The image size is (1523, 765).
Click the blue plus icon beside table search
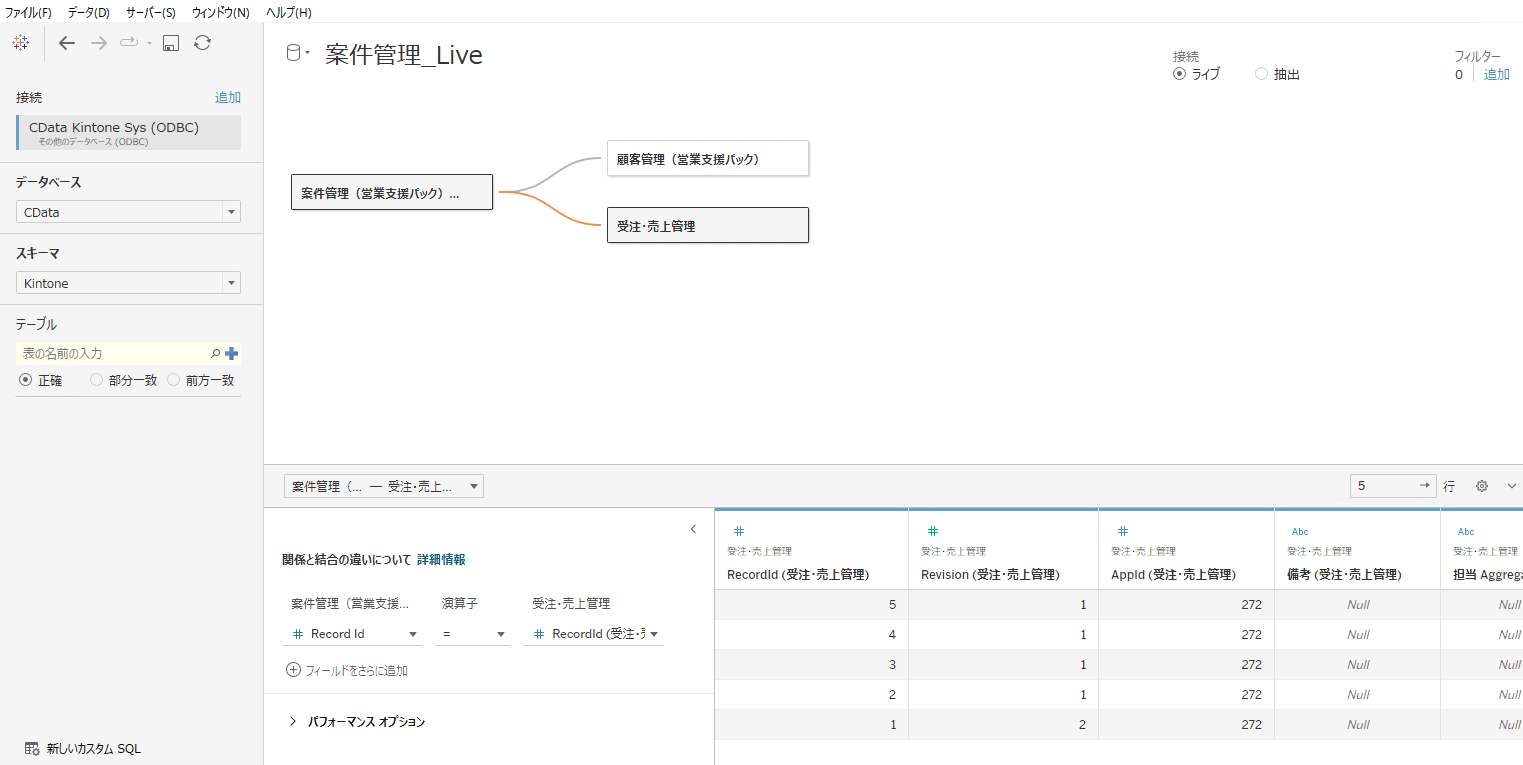(x=232, y=353)
